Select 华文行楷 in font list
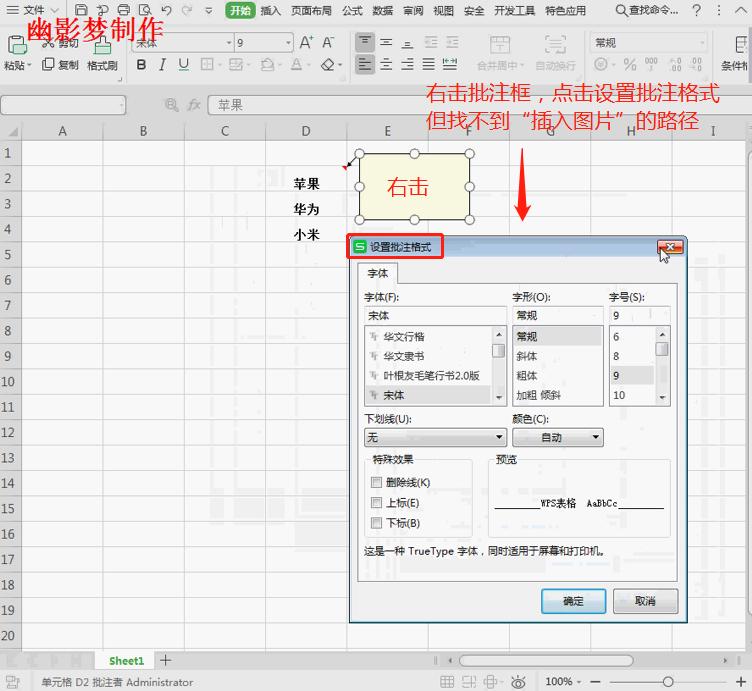 (x=404, y=336)
